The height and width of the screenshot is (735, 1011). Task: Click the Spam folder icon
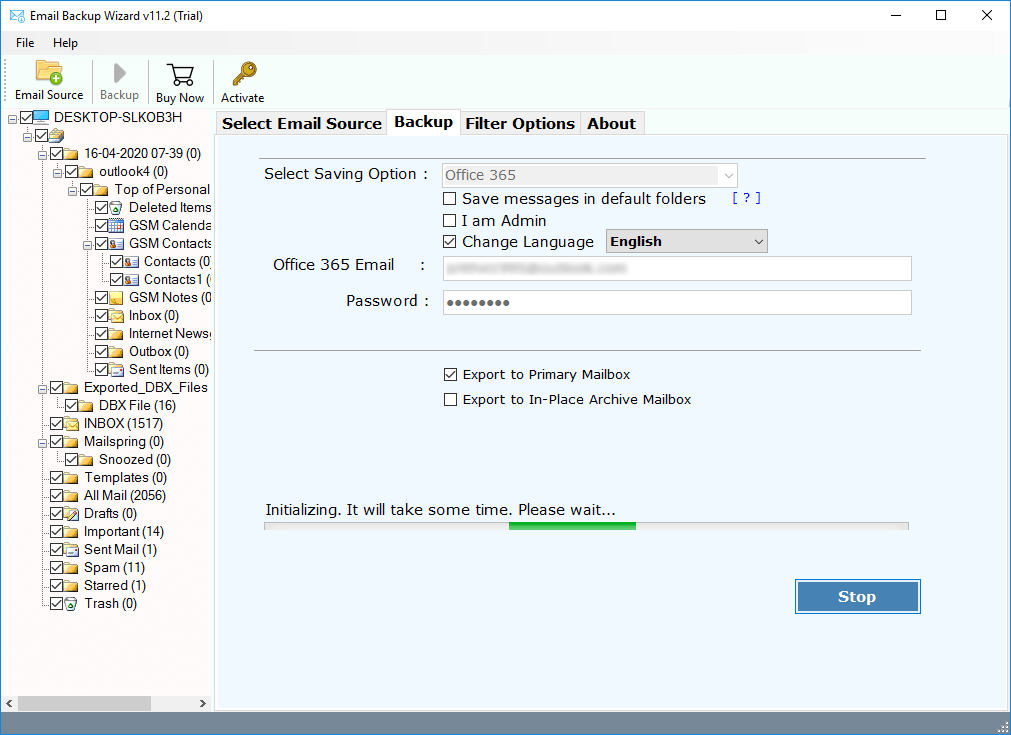click(x=71, y=568)
